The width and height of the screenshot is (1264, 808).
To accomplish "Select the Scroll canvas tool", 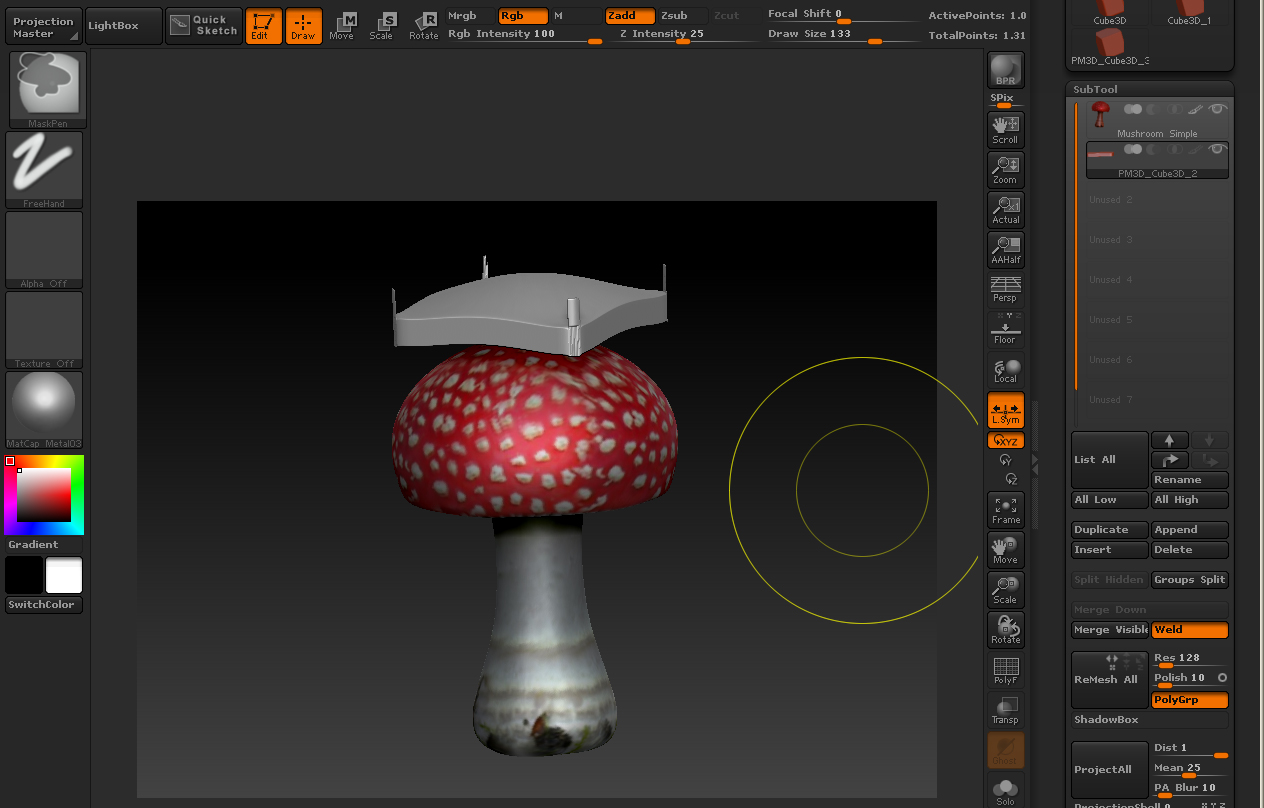I will (1006, 130).
